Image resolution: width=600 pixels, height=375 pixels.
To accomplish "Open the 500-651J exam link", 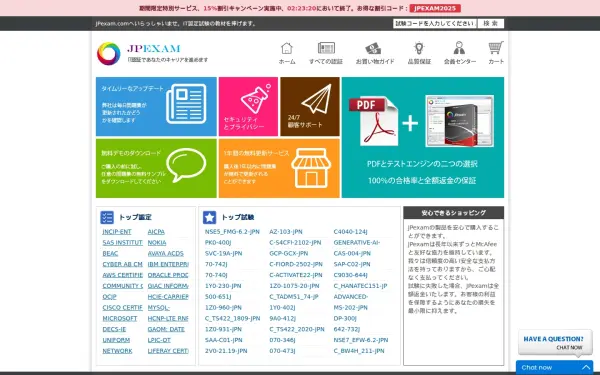I will click(218, 297).
